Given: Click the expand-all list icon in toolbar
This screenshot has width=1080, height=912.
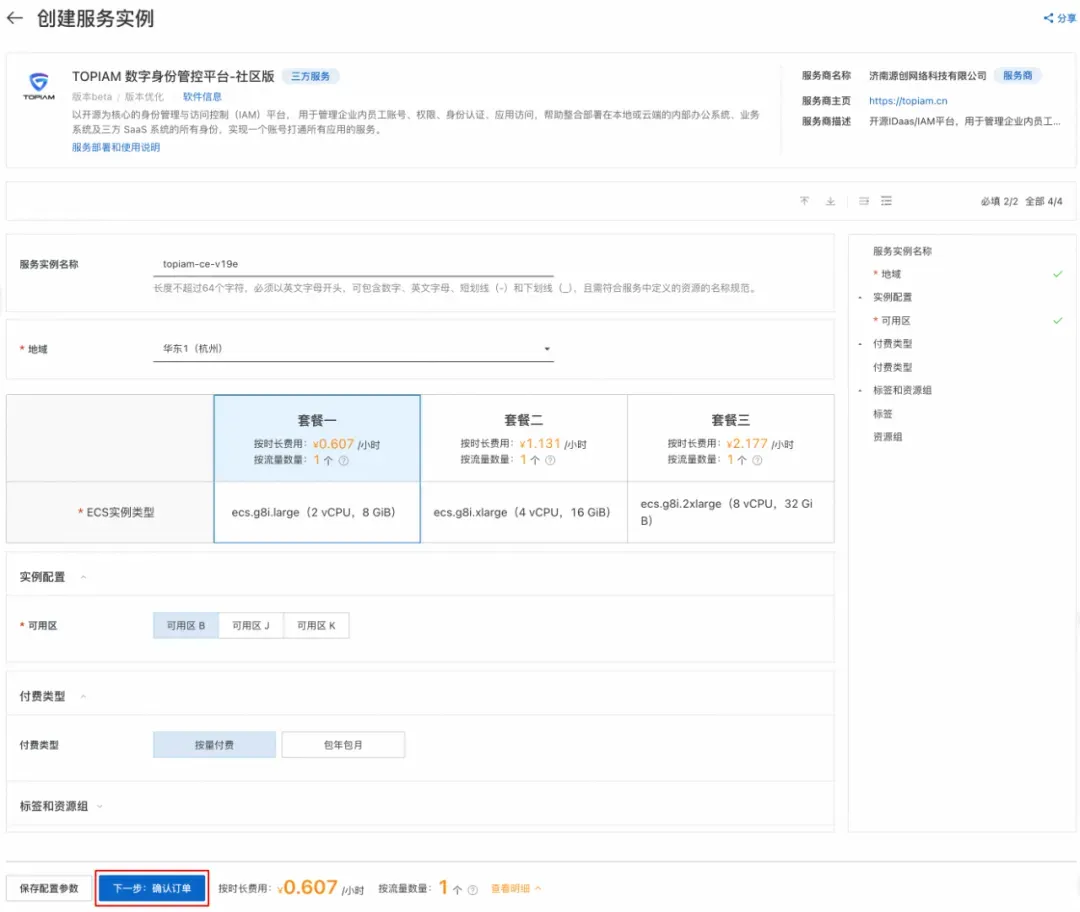Looking at the screenshot, I should coord(886,201).
